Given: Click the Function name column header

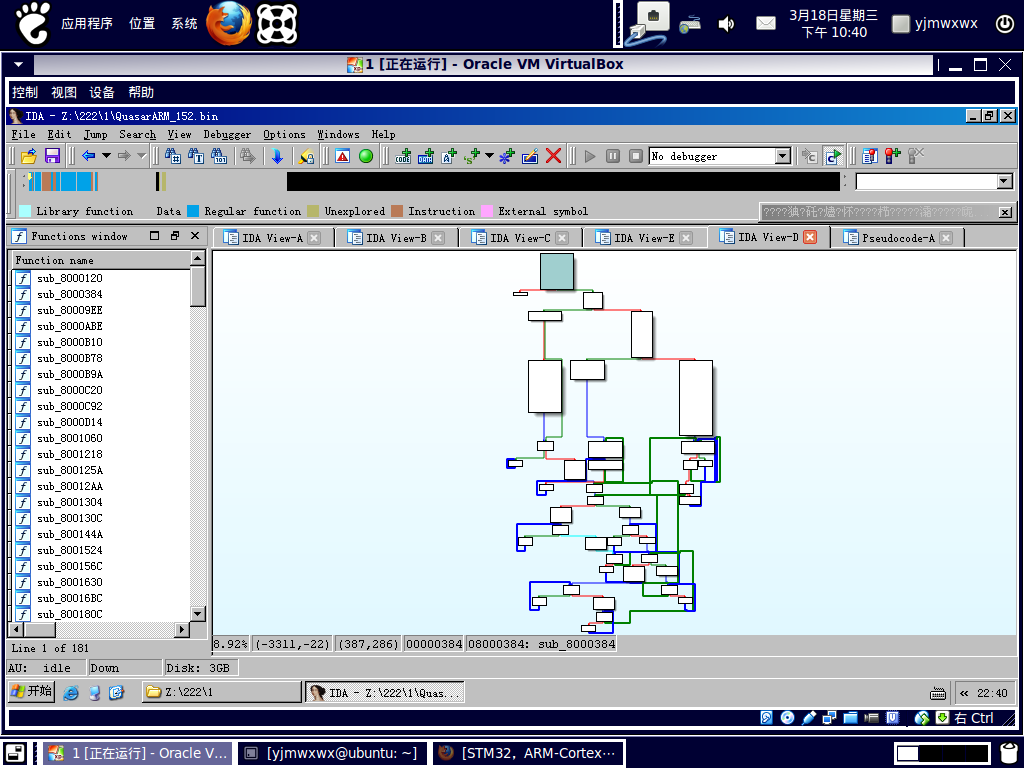Looking at the screenshot, I should coord(101,260).
